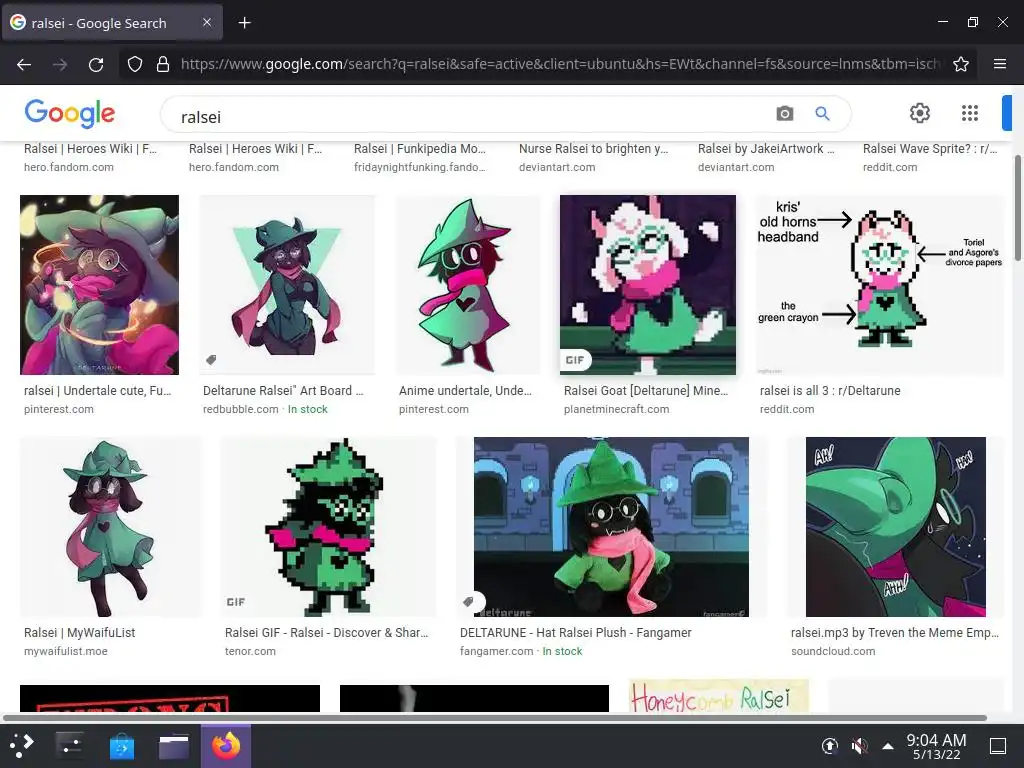
Task: Click the tenor.com source text
Action: [250, 651]
